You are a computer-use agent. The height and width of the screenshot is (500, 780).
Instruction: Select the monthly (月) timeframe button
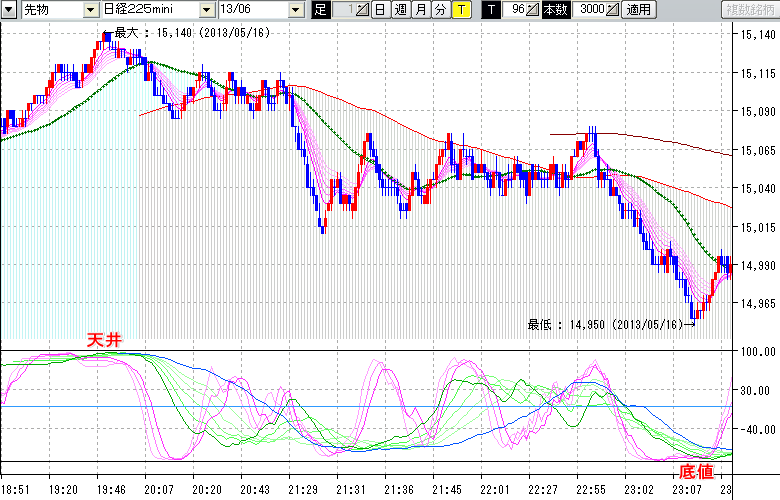(421, 9)
